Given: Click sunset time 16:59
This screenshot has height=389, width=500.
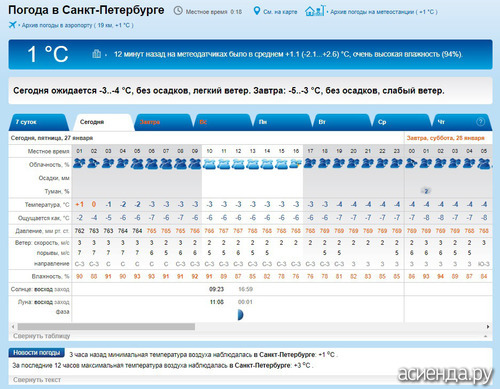Looking at the screenshot, I should tap(245, 289).
